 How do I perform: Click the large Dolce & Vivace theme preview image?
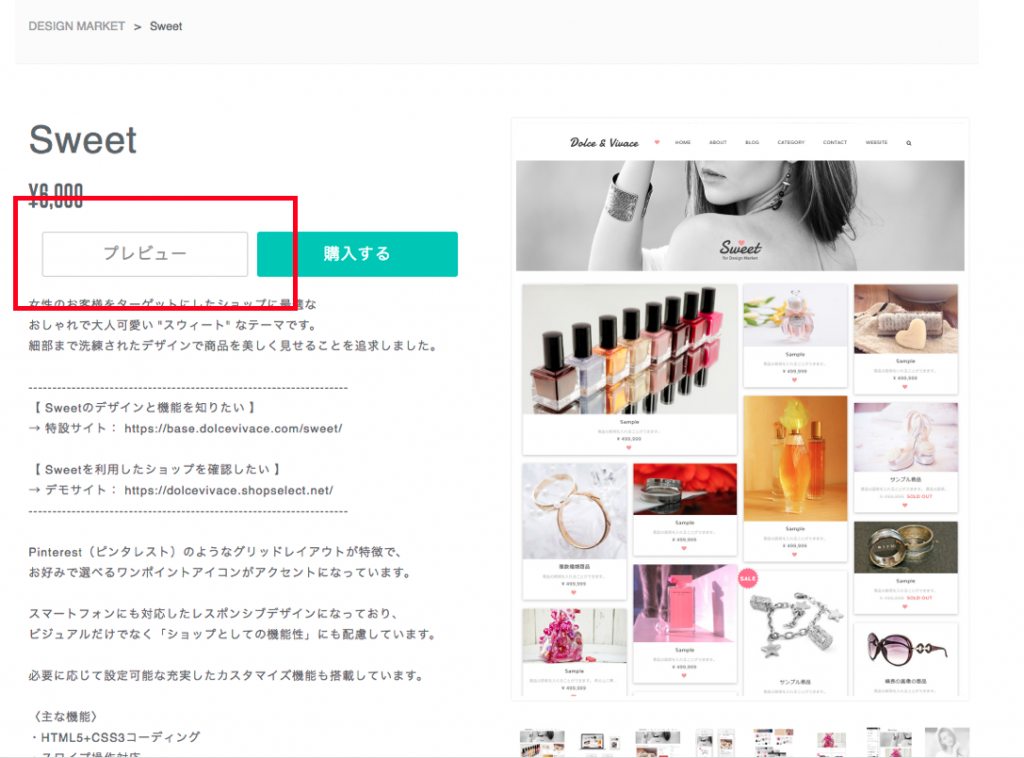click(x=740, y=409)
